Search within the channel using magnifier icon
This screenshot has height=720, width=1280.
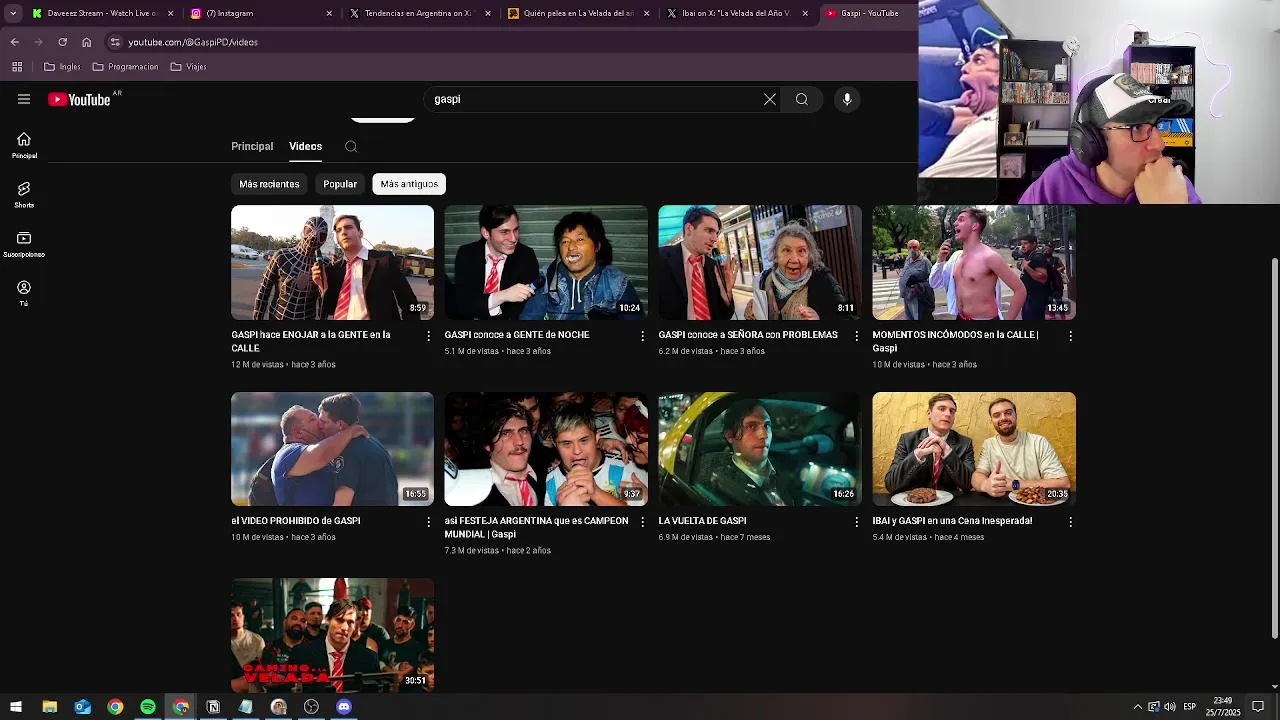(351, 146)
